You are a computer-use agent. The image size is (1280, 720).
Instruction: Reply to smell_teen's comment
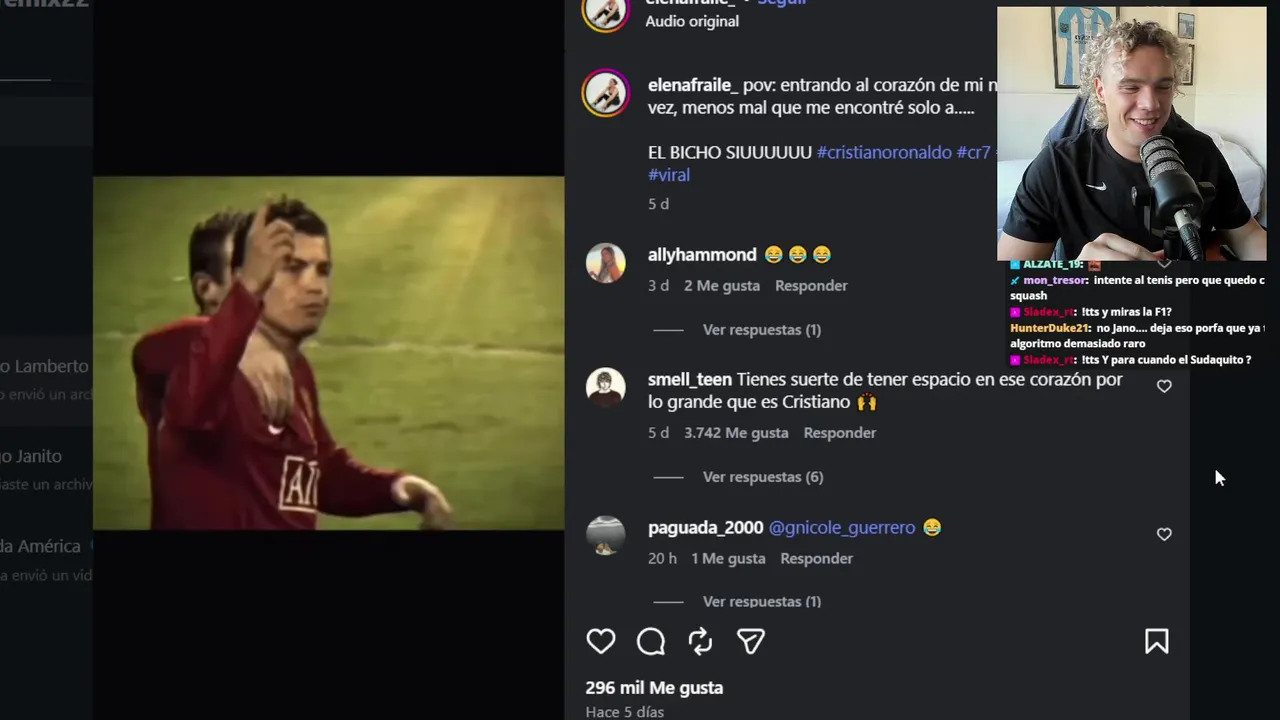(840, 432)
